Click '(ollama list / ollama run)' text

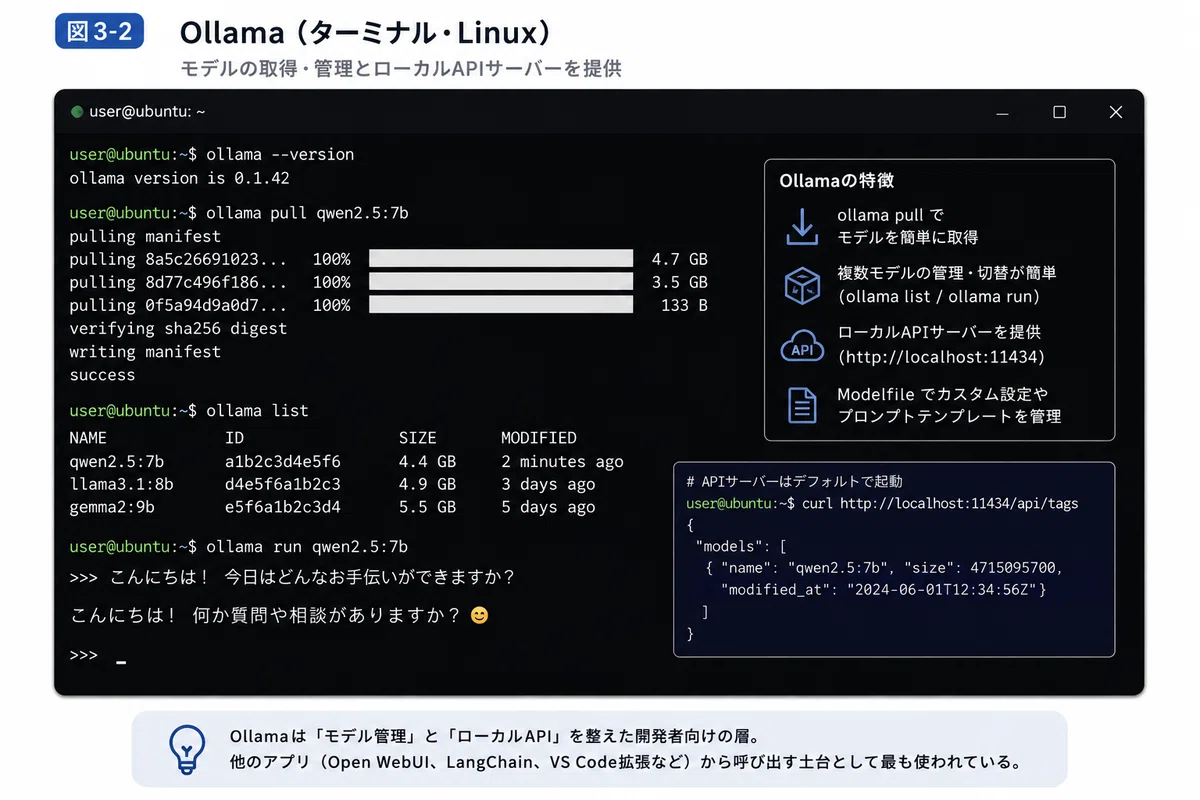(937, 297)
